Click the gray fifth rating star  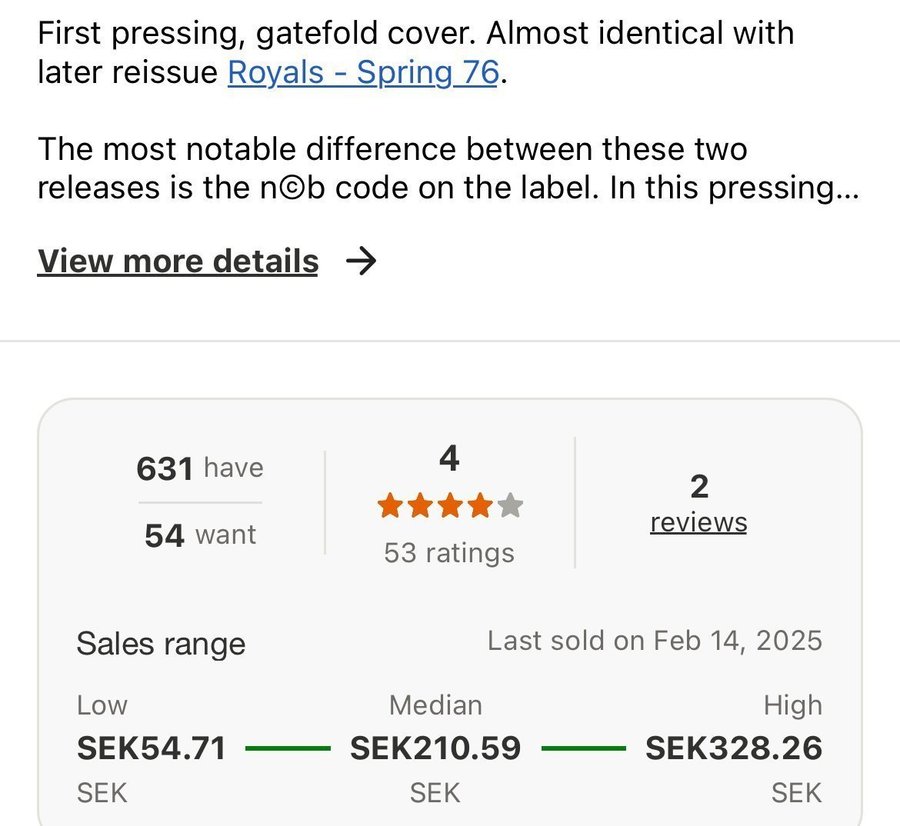pyautogui.click(x=510, y=506)
